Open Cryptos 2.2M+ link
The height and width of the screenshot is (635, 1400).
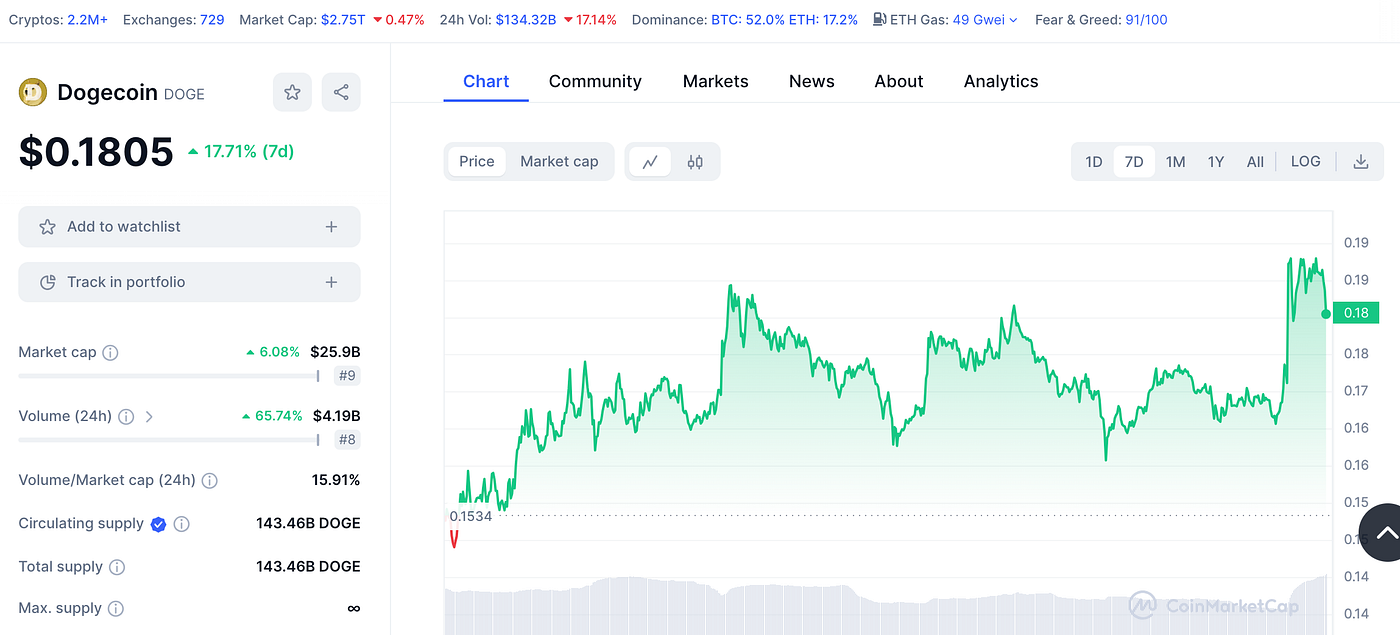[x=87, y=20]
